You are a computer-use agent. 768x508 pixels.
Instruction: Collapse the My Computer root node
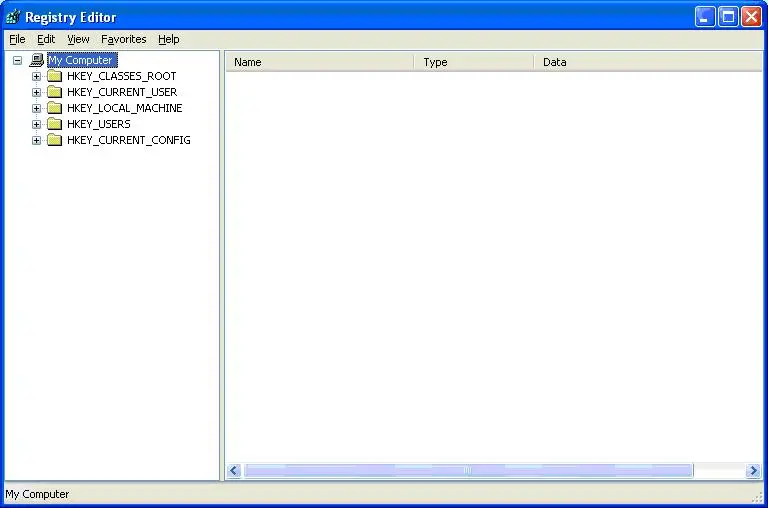[x=17, y=60]
